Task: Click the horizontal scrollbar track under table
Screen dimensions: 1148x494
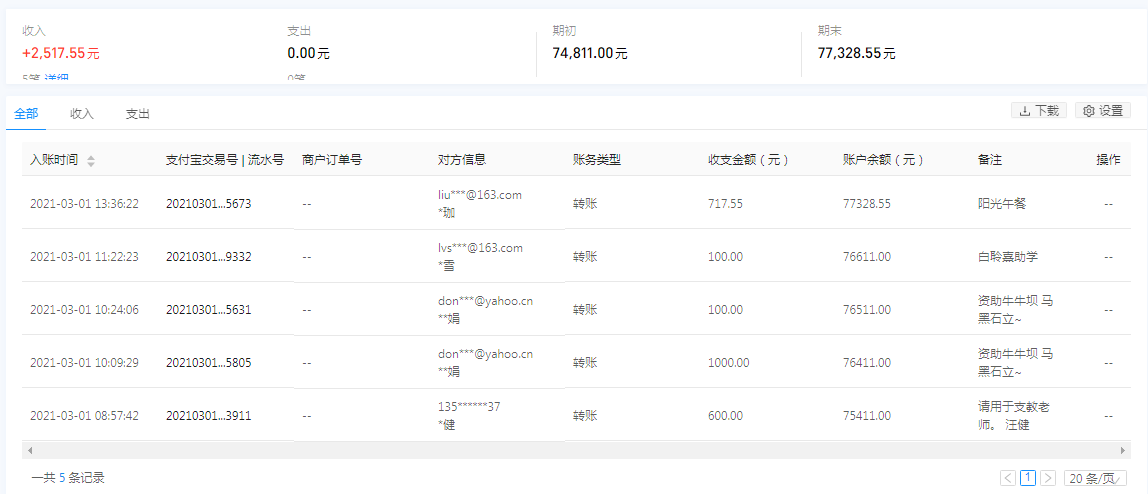Action: [x=573, y=451]
